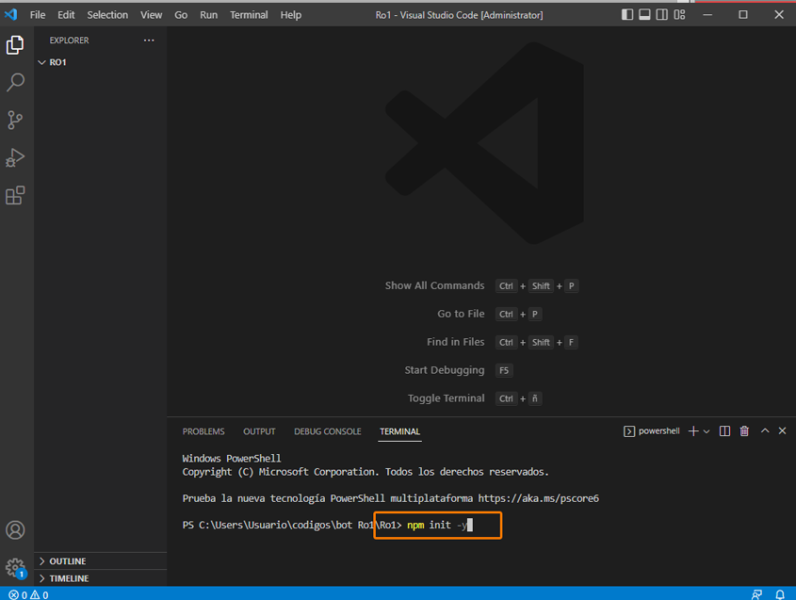Viewport: 796px width, 600px height.
Task: Kill terminal with the trash icon
Action: point(744,431)
